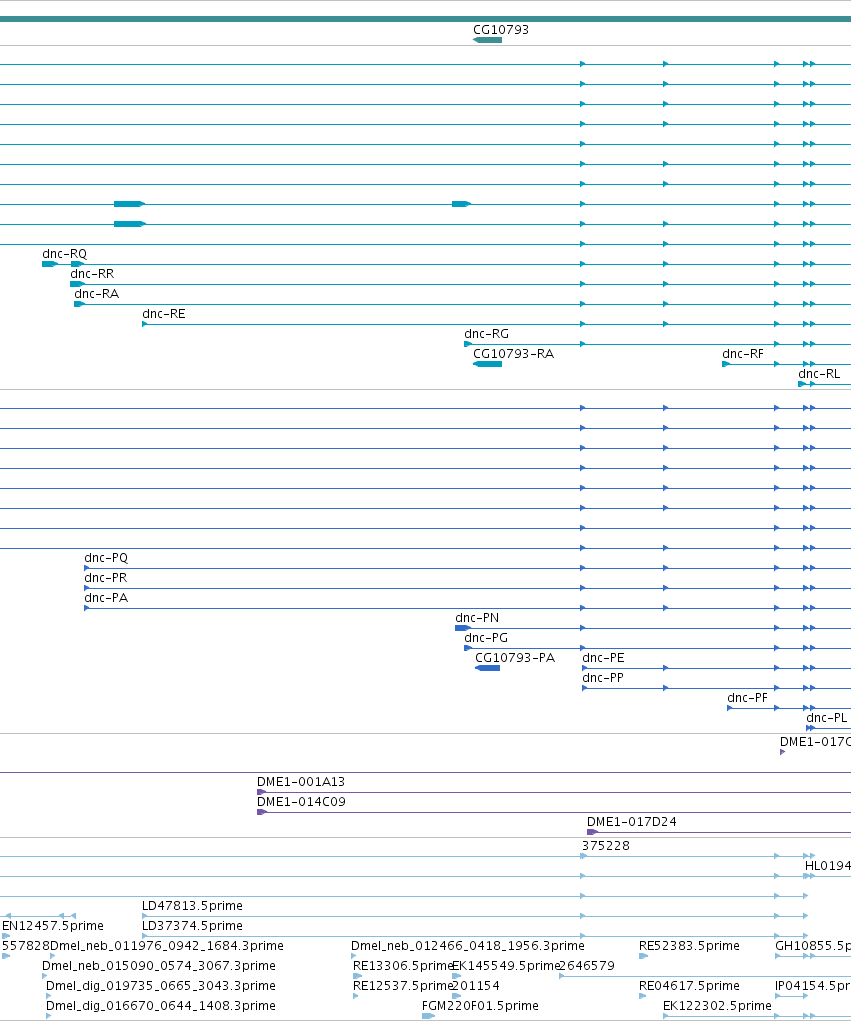Select the CG10793-RA exon glyph

(x=487, y=364)
